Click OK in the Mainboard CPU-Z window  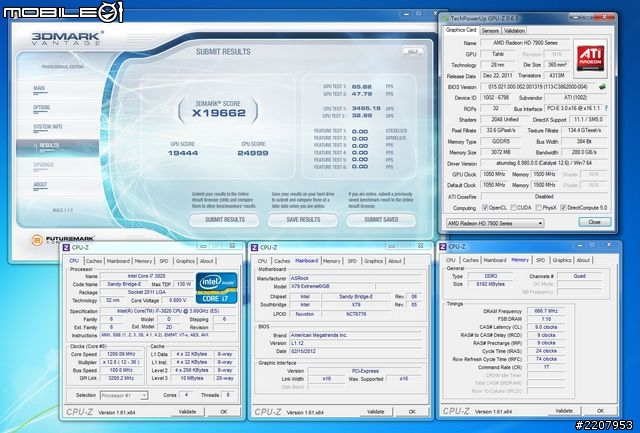pyautogui.click(x=412, y=412)
